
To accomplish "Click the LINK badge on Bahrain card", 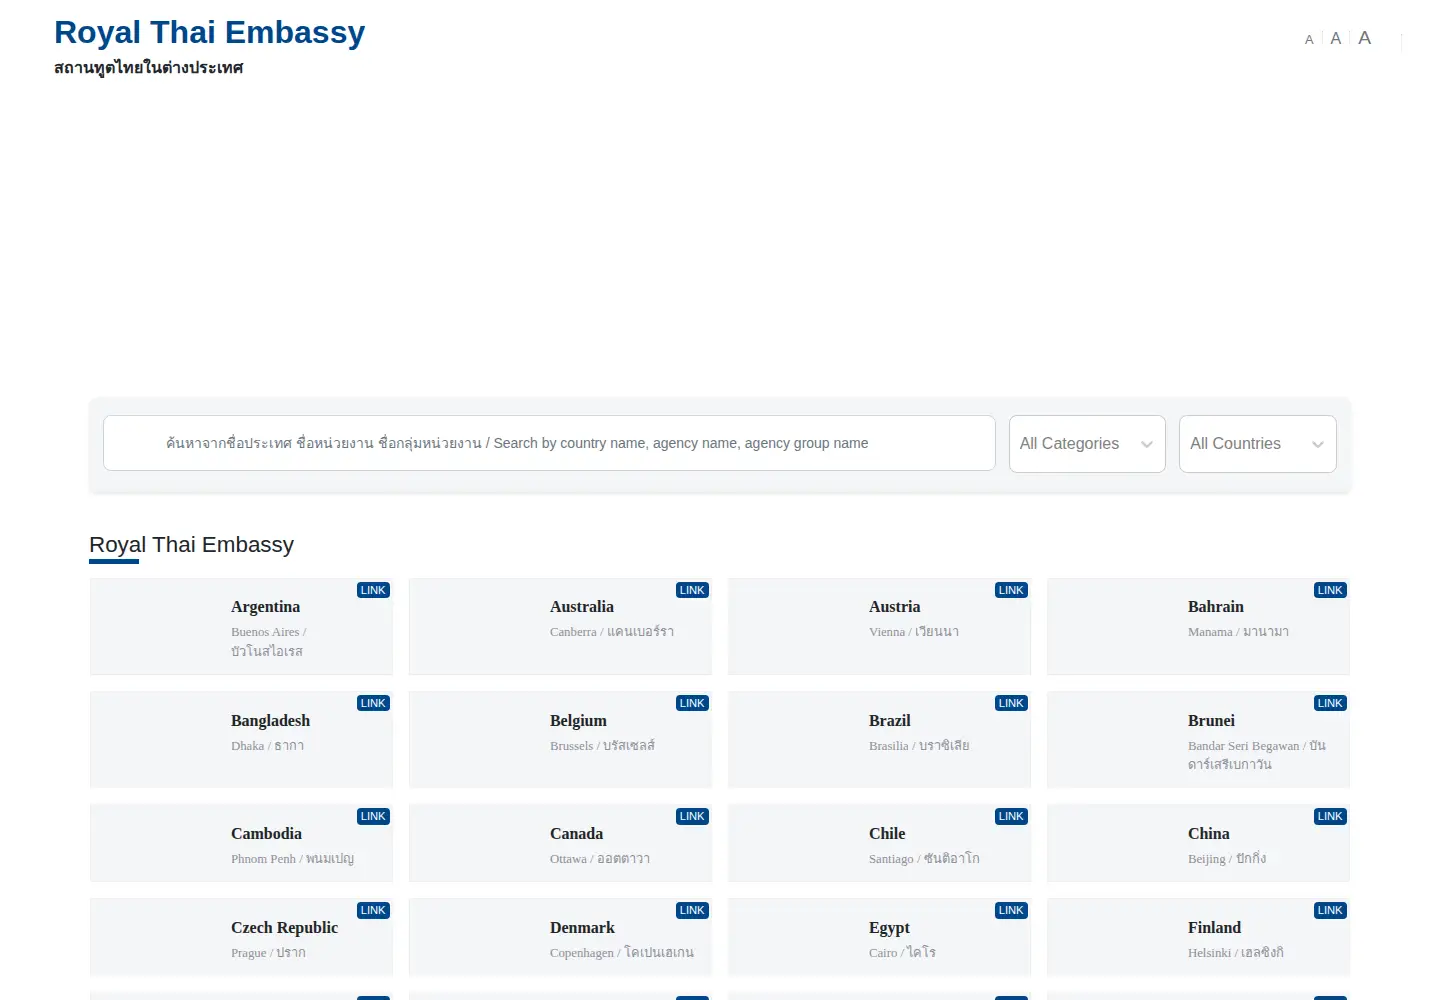I will tap(1330, 590).
